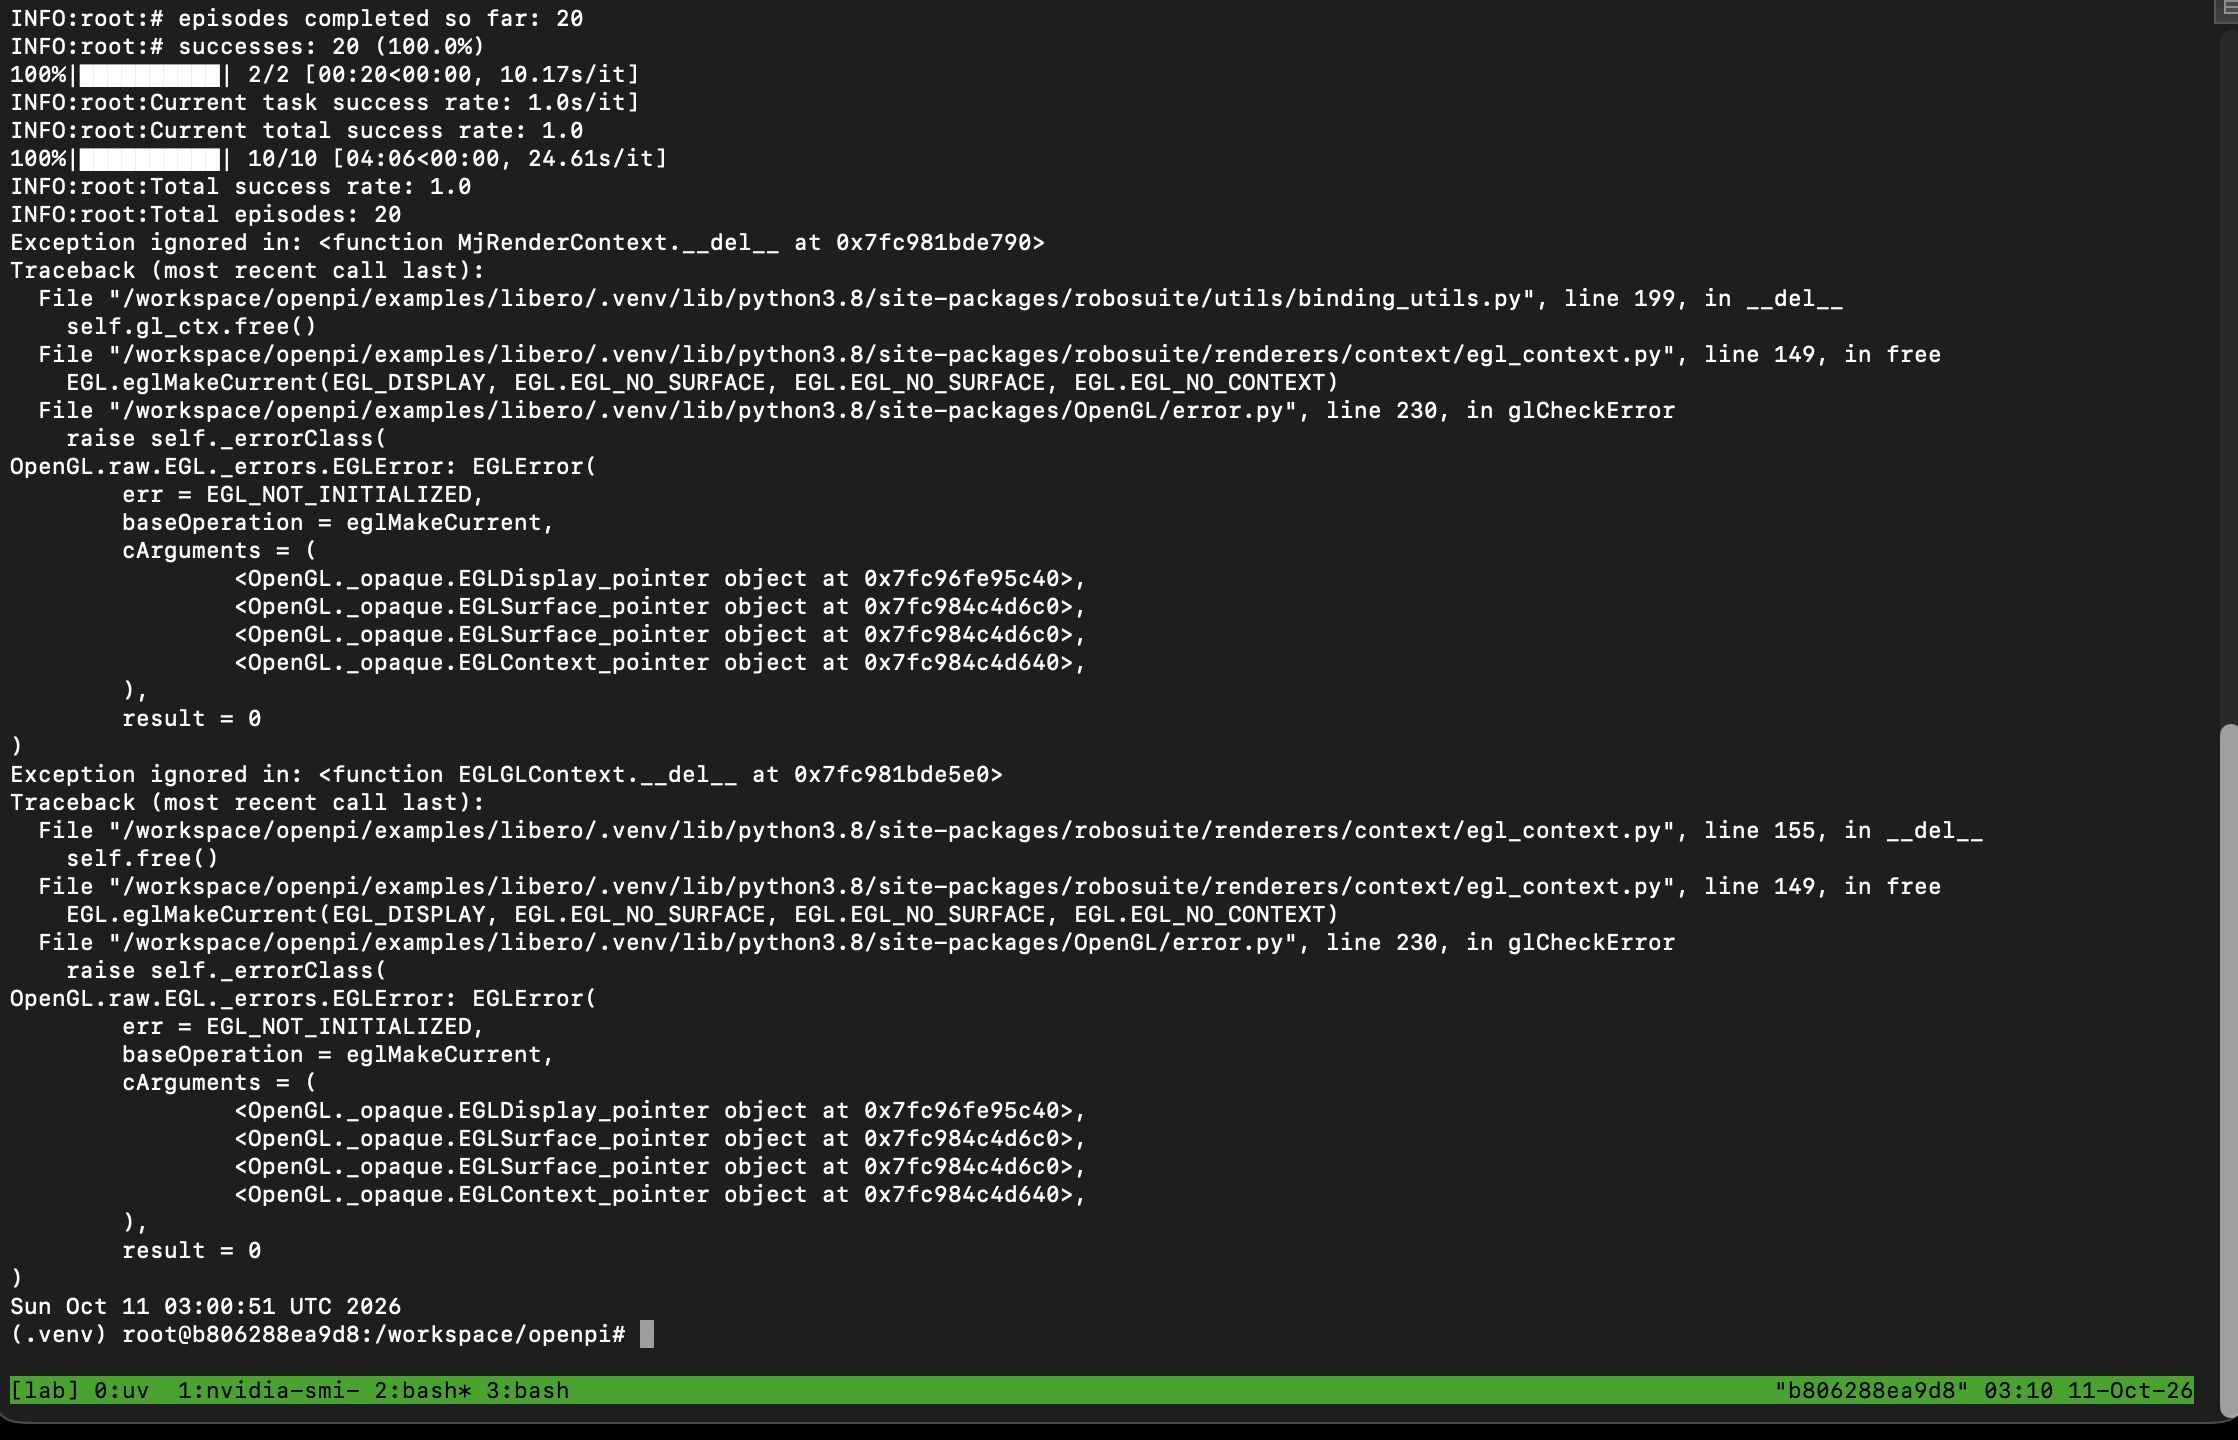Click the shell prompt cursor block
The height and width of the screenshot is (1440, 2238).
pyautogui.click(x=647, y=1334)
